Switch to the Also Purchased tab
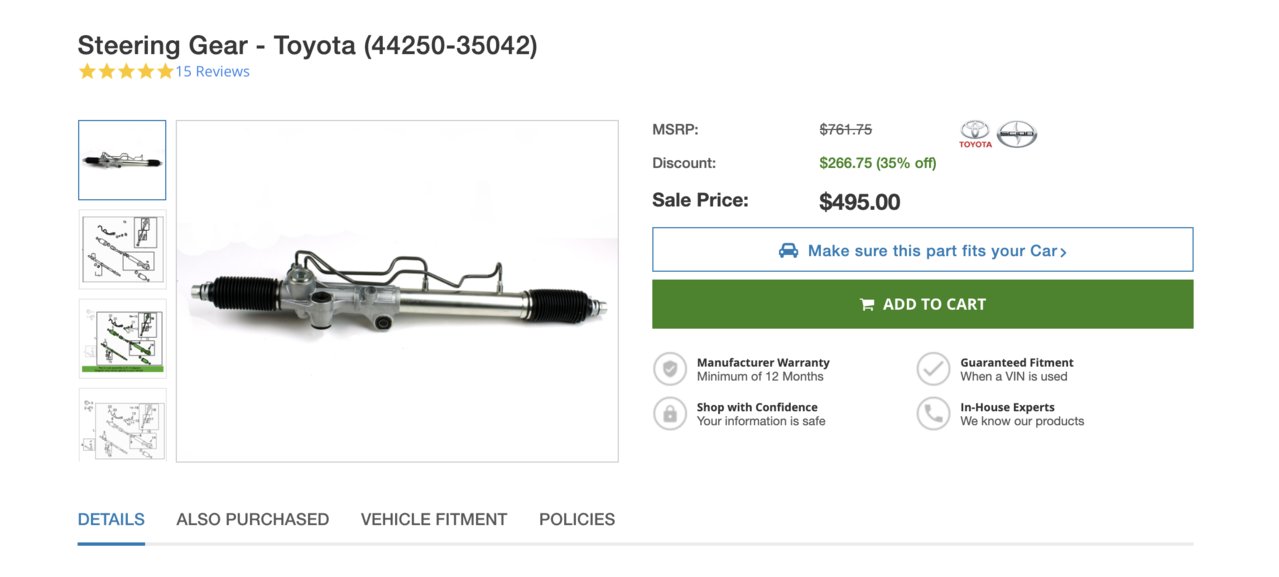 [x=252, y=519]
